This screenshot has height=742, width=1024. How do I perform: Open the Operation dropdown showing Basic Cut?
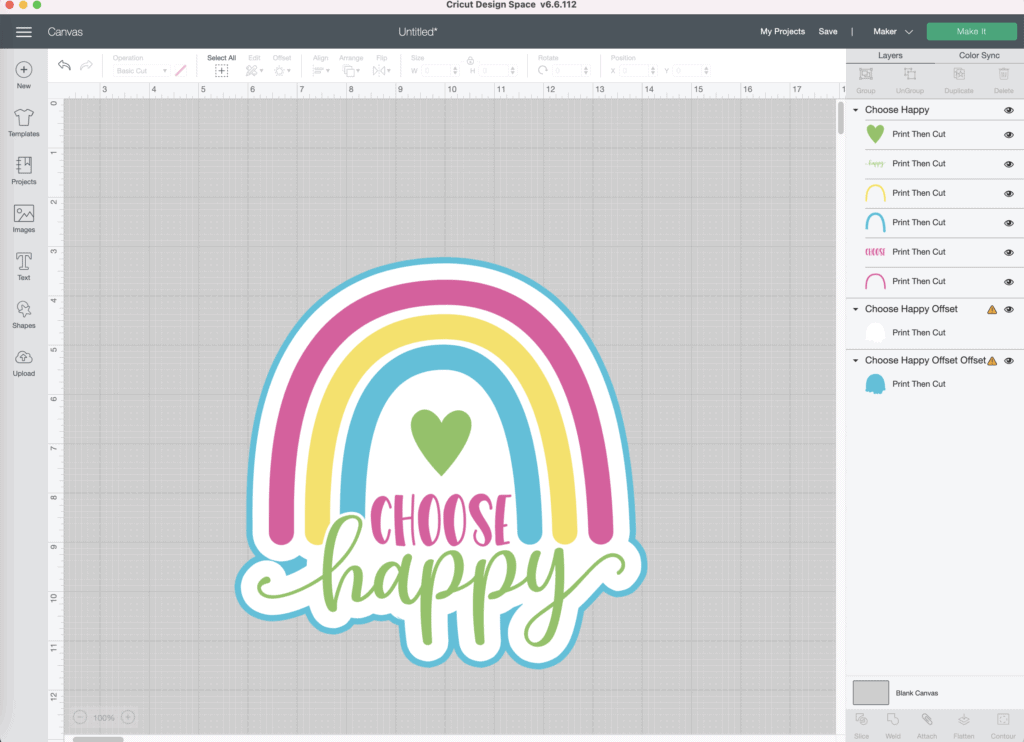pyautogui.click(x=141, y=71)
